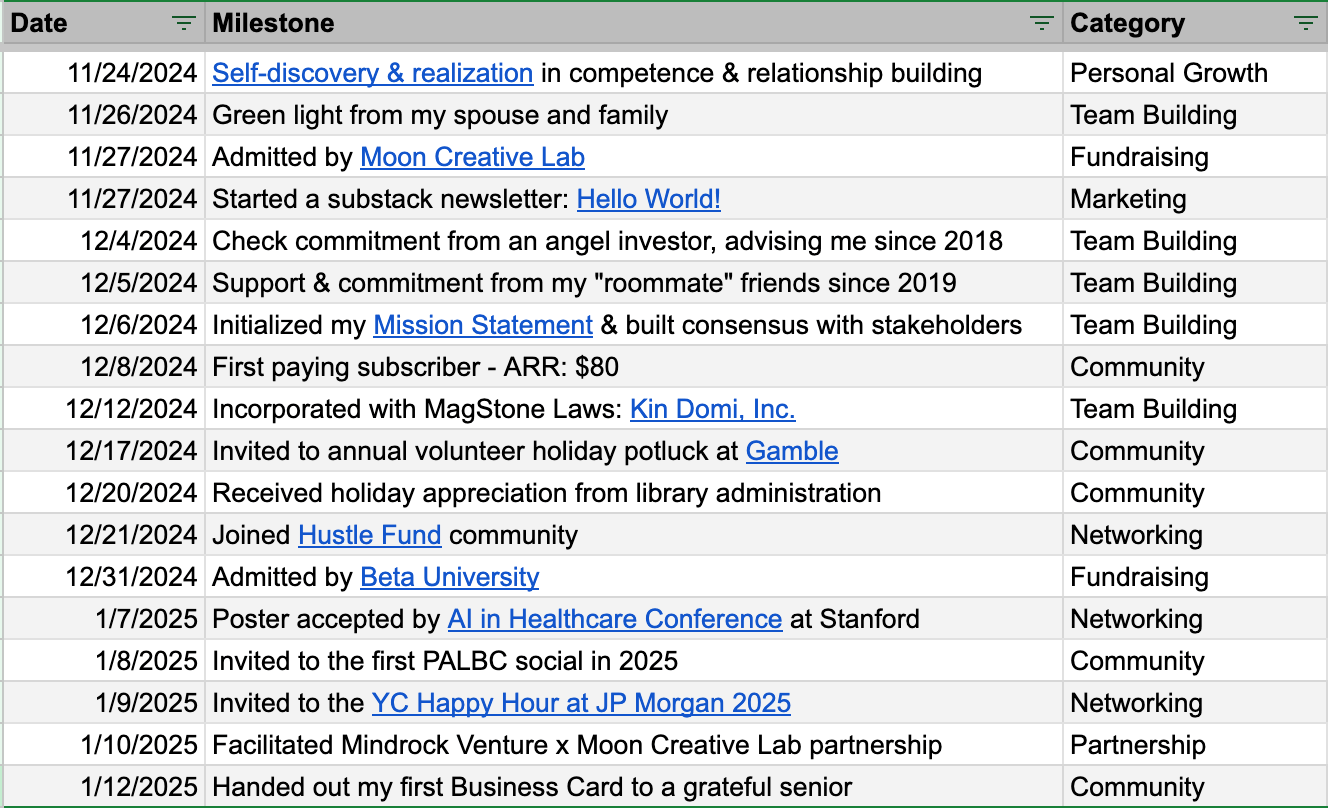Image resolution: width=1328 pixels, height=808 pixels.
Task: Select the Personal Growth category cell
Action: click(1195, 73)
